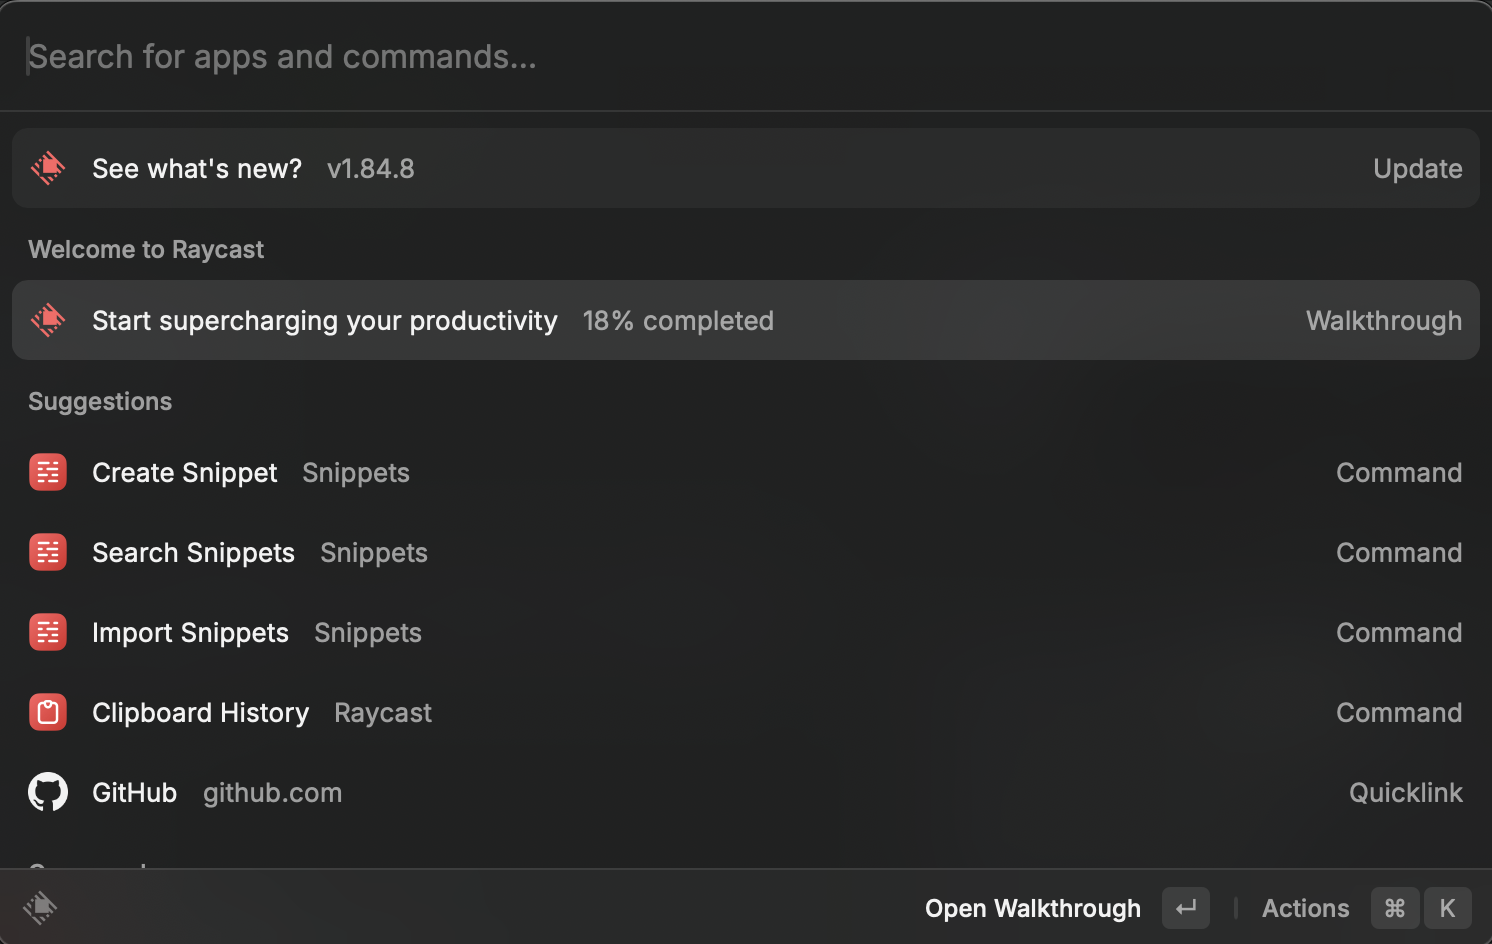The height and width of the screenshot is (944, 1492).
Task: Click the Search Snippets red icon
Action: tap(48, 552)
